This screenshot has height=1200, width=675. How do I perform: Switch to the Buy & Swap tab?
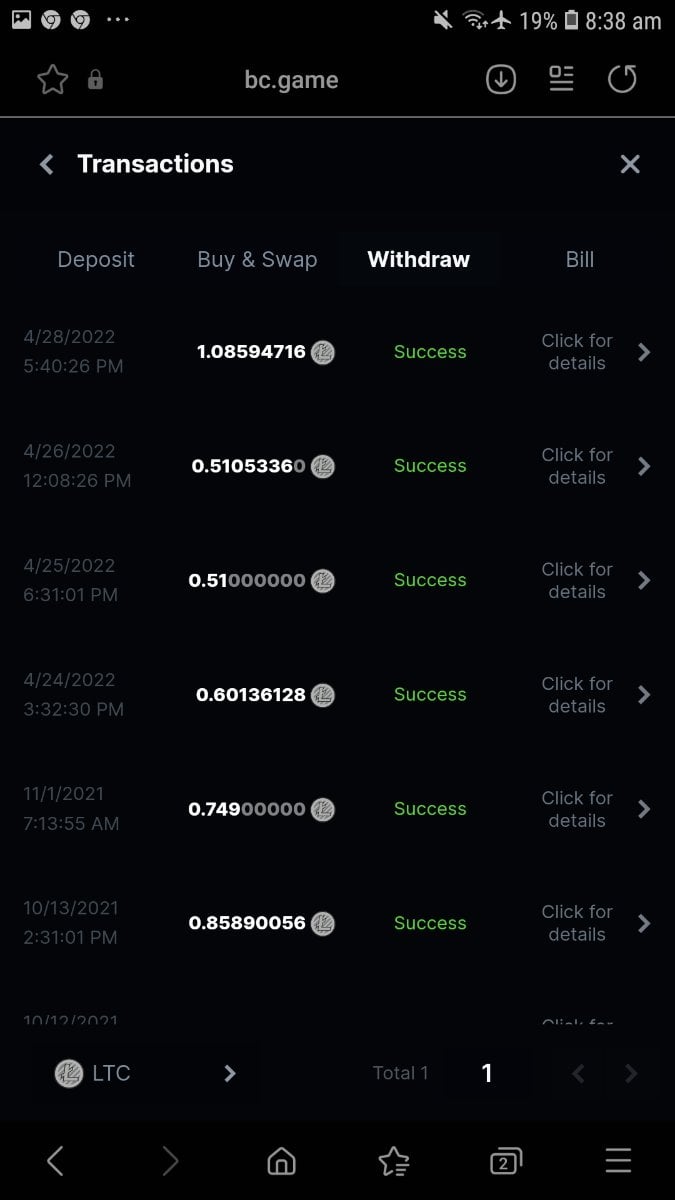[257, 260]
